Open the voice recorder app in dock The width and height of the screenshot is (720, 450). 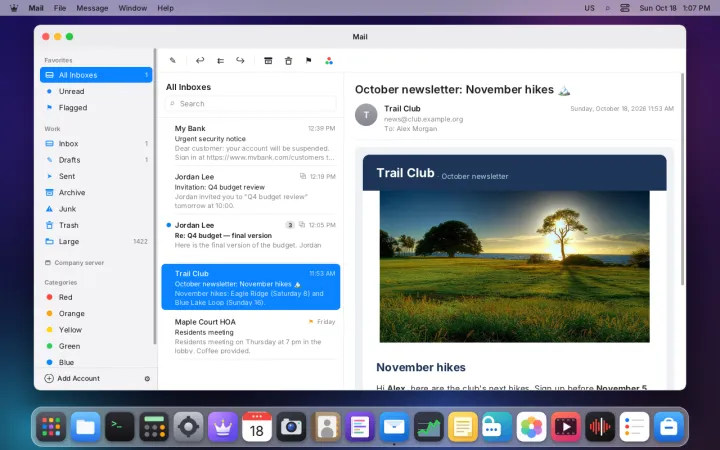pos(600,427)
